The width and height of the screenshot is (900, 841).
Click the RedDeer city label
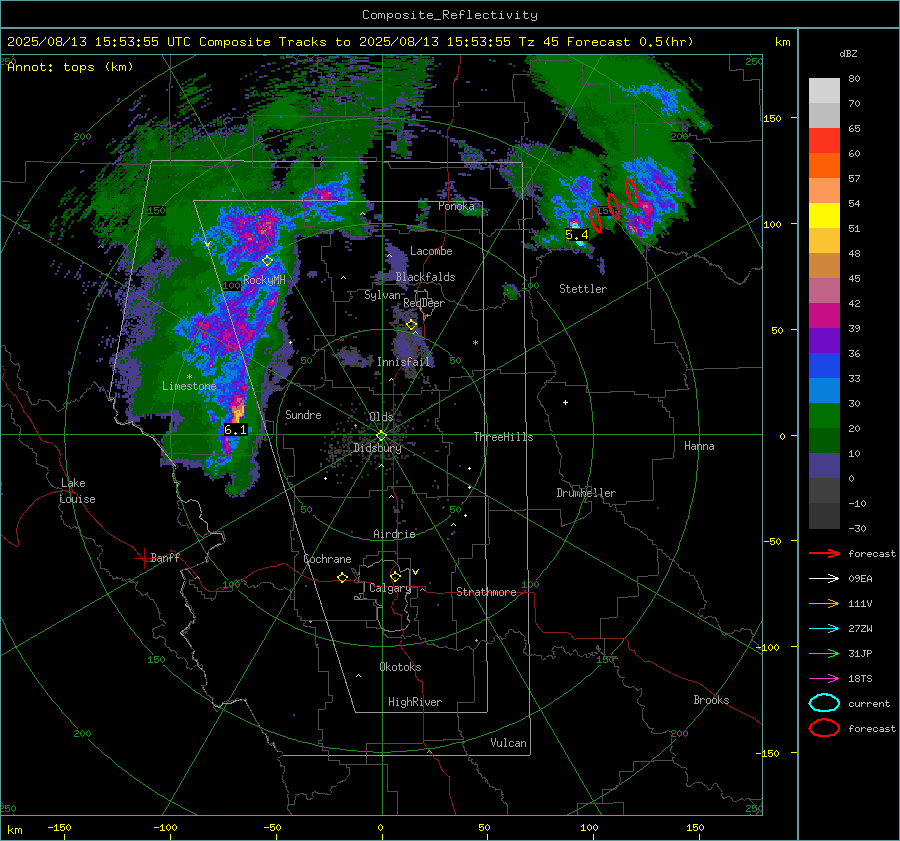(424, 303)
